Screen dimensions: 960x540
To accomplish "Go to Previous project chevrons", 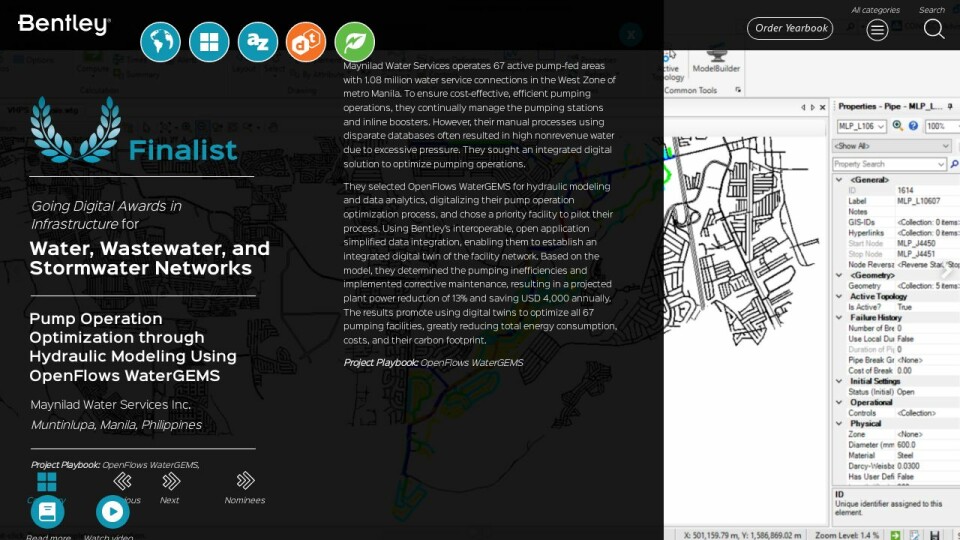I will (122, 481).
